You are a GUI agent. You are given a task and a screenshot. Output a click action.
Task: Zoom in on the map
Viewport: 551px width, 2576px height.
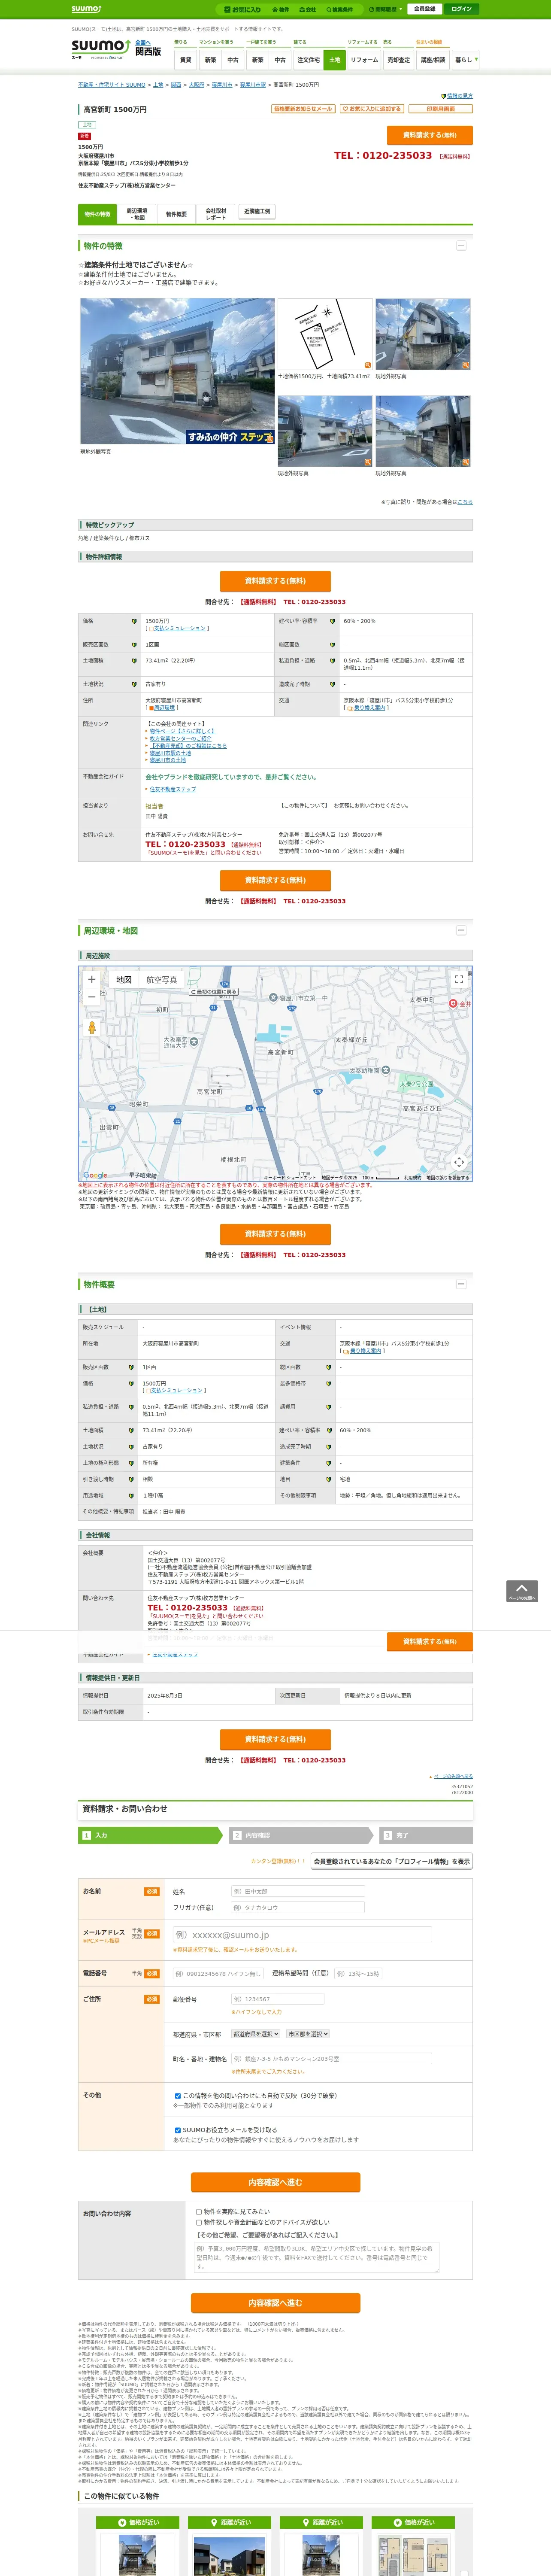click(92, 979)
